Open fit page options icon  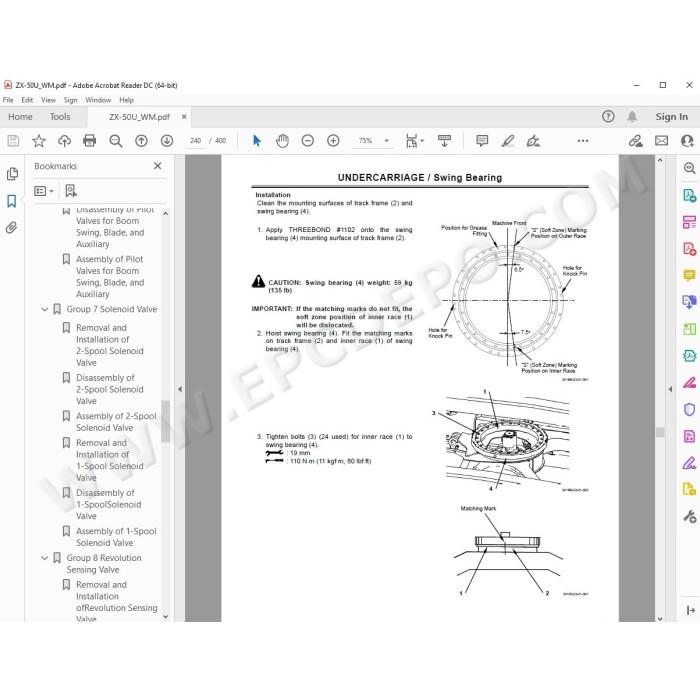414,141
